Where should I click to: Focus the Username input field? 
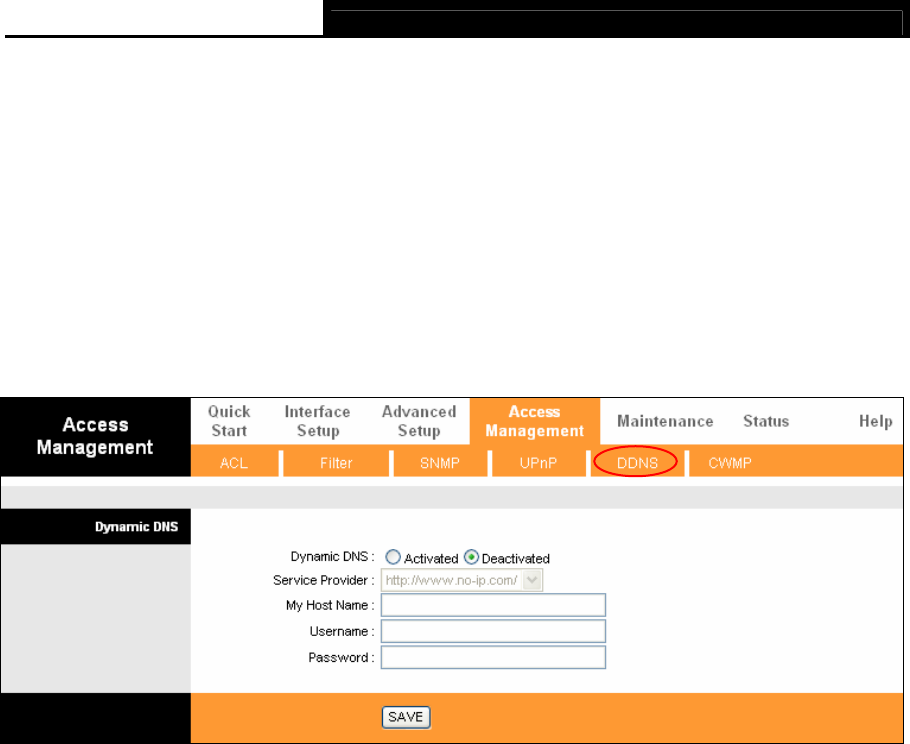click(493, 631)
